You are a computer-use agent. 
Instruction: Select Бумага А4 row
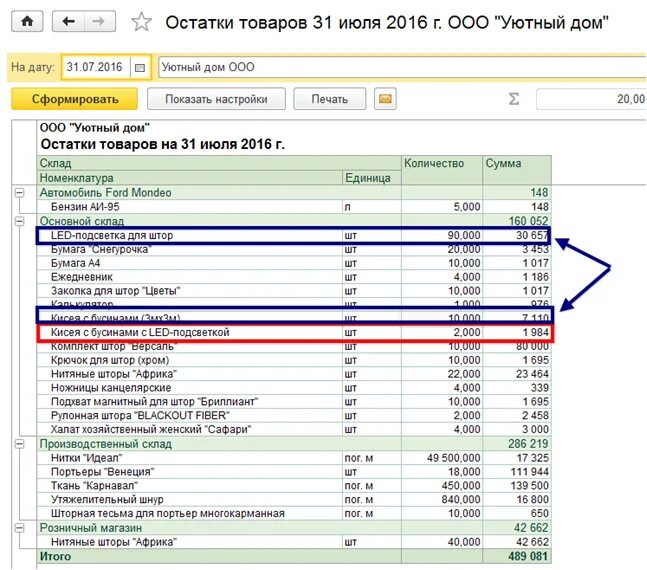pos(294,263)
